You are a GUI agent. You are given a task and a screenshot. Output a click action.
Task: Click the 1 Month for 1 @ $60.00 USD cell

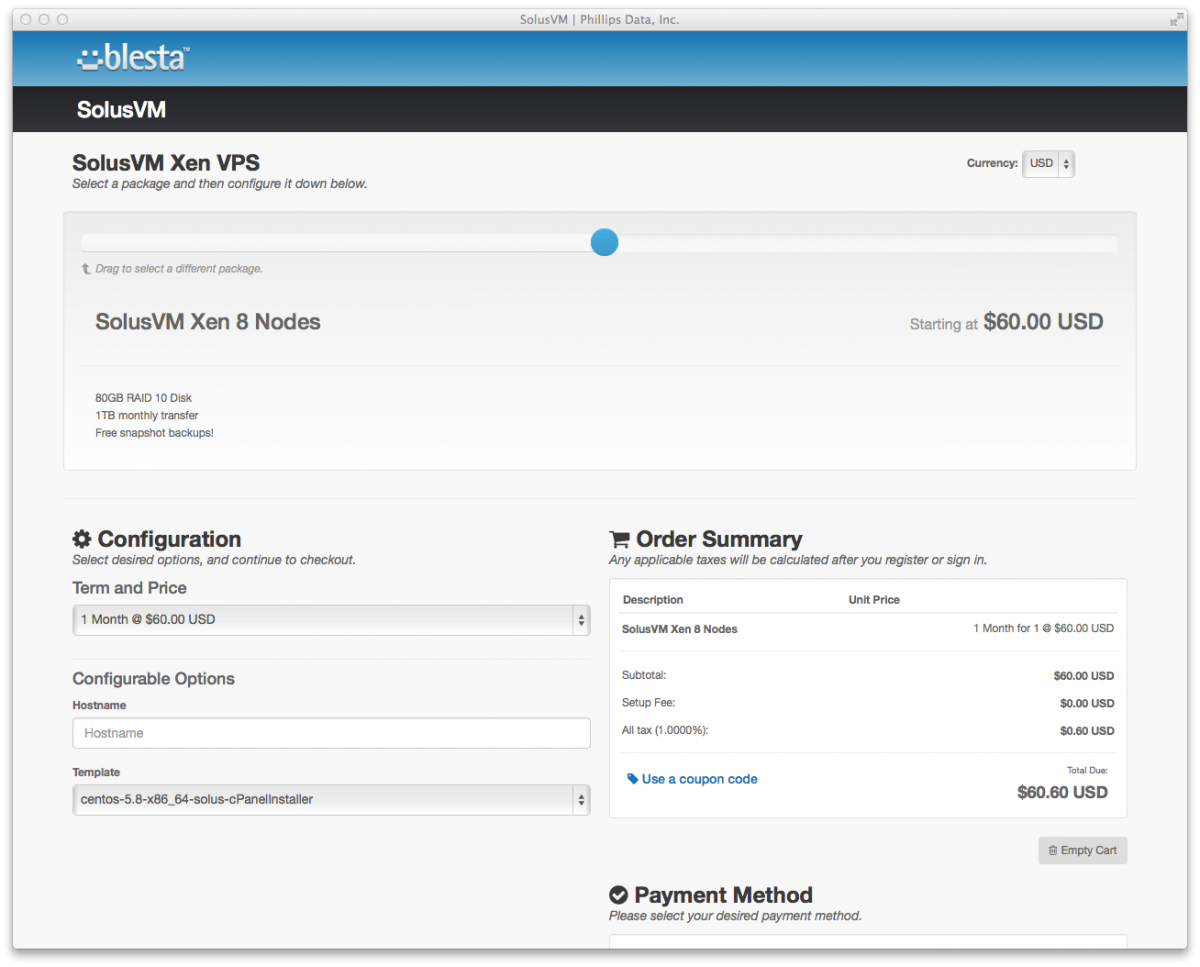click(1043, 628)
